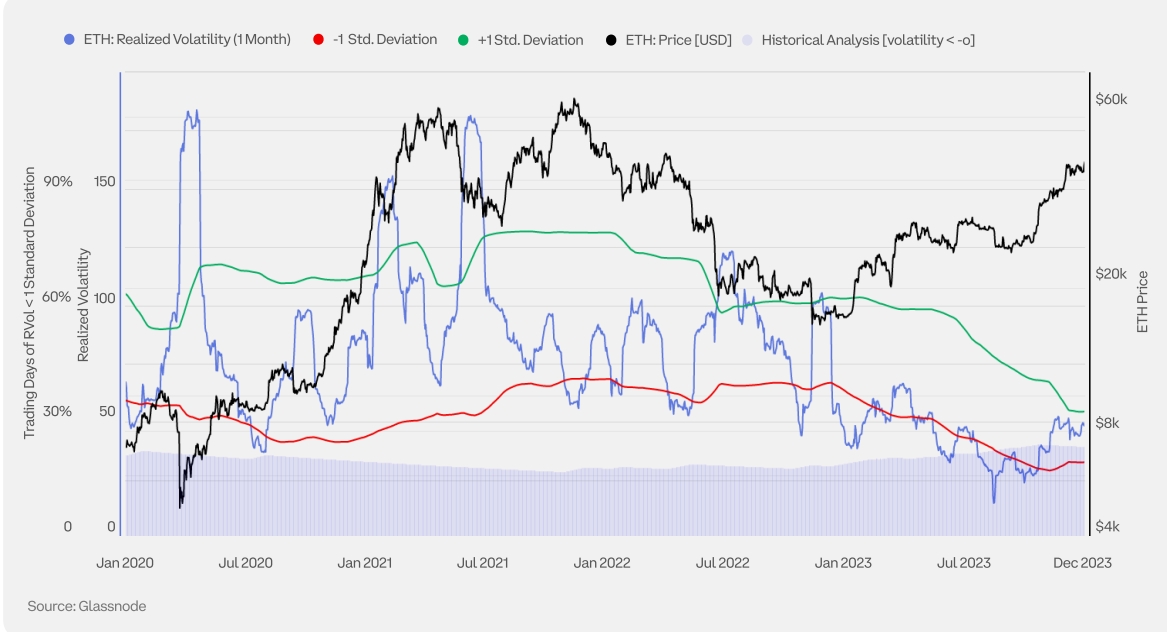Click the ETH Price axis title
Image resolution: width=1167 pixels, height=632 pixels.
[1142, 301]
